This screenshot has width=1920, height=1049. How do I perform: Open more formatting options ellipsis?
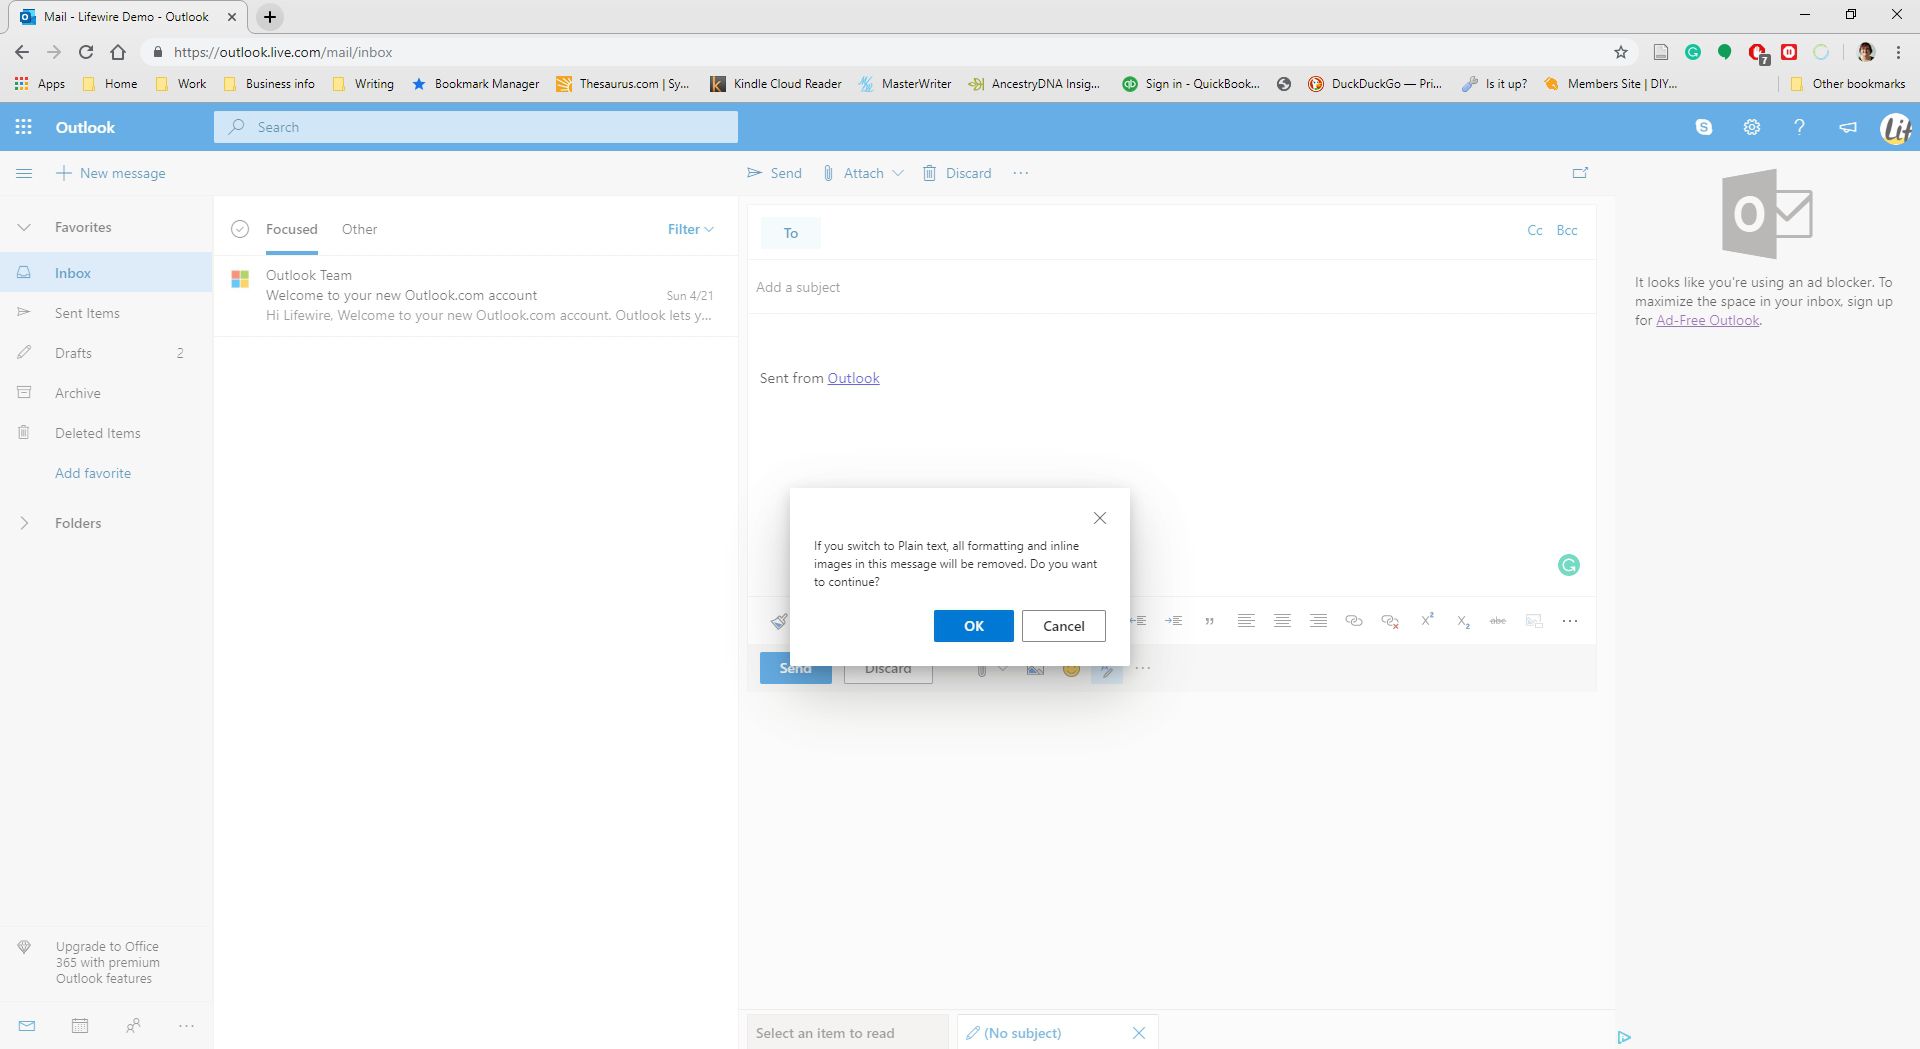point(1570,621)
